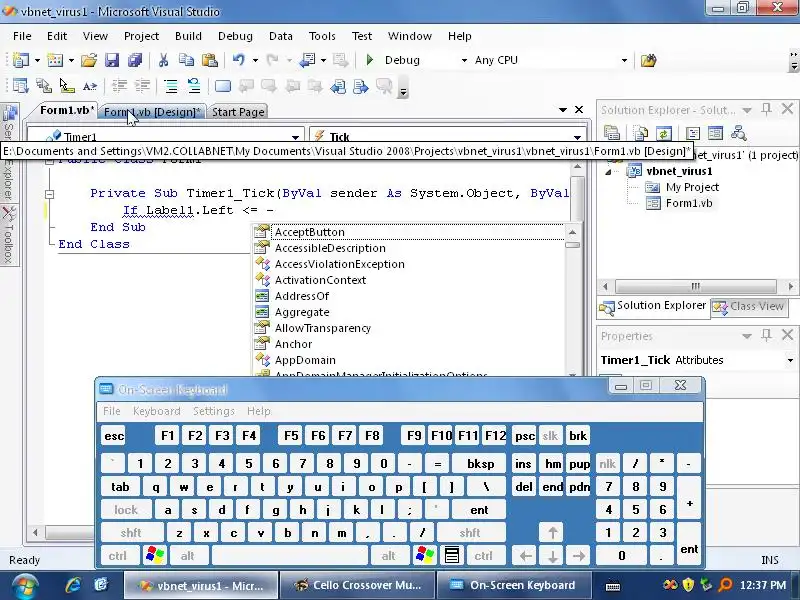Viewport: 800px width, 600px height.
Task: Open the Undo history dropdown arrow
Action: point(255,60)
